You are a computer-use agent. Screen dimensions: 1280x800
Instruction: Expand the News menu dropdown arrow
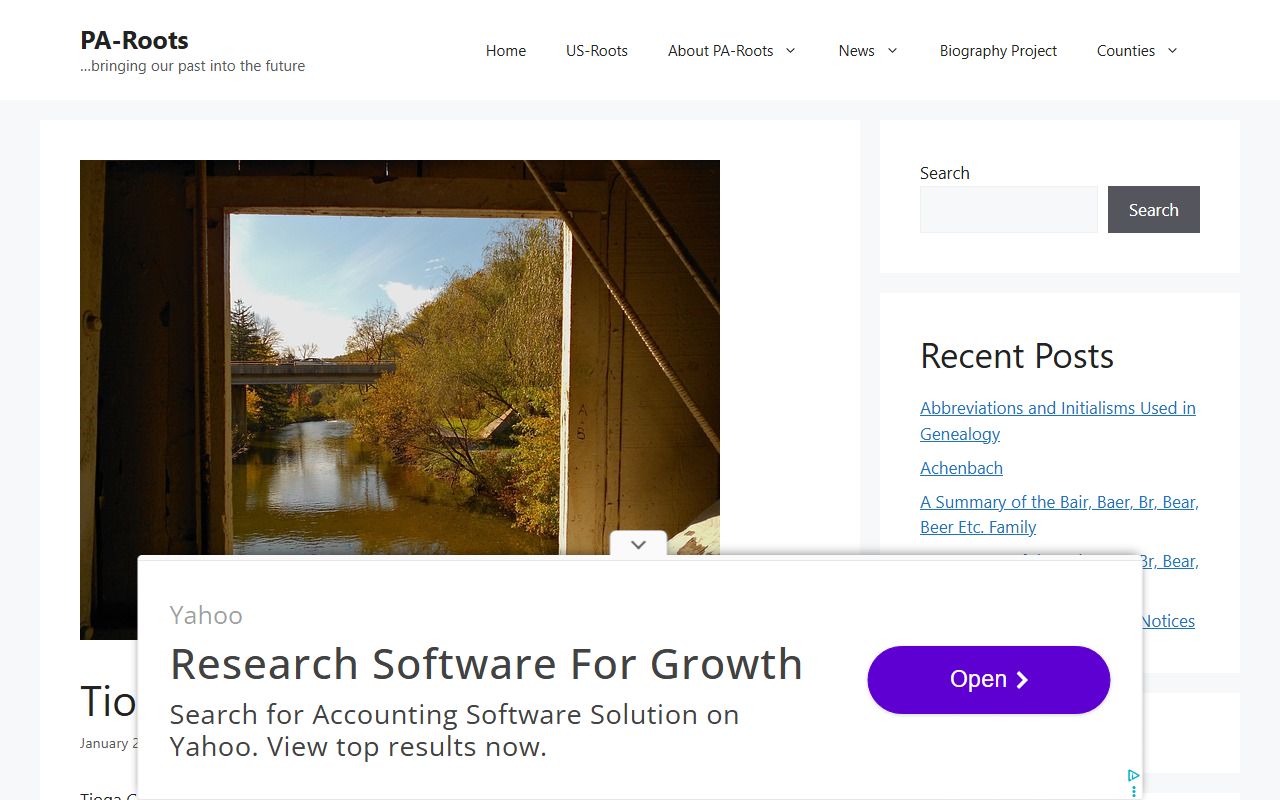point(892,50)
